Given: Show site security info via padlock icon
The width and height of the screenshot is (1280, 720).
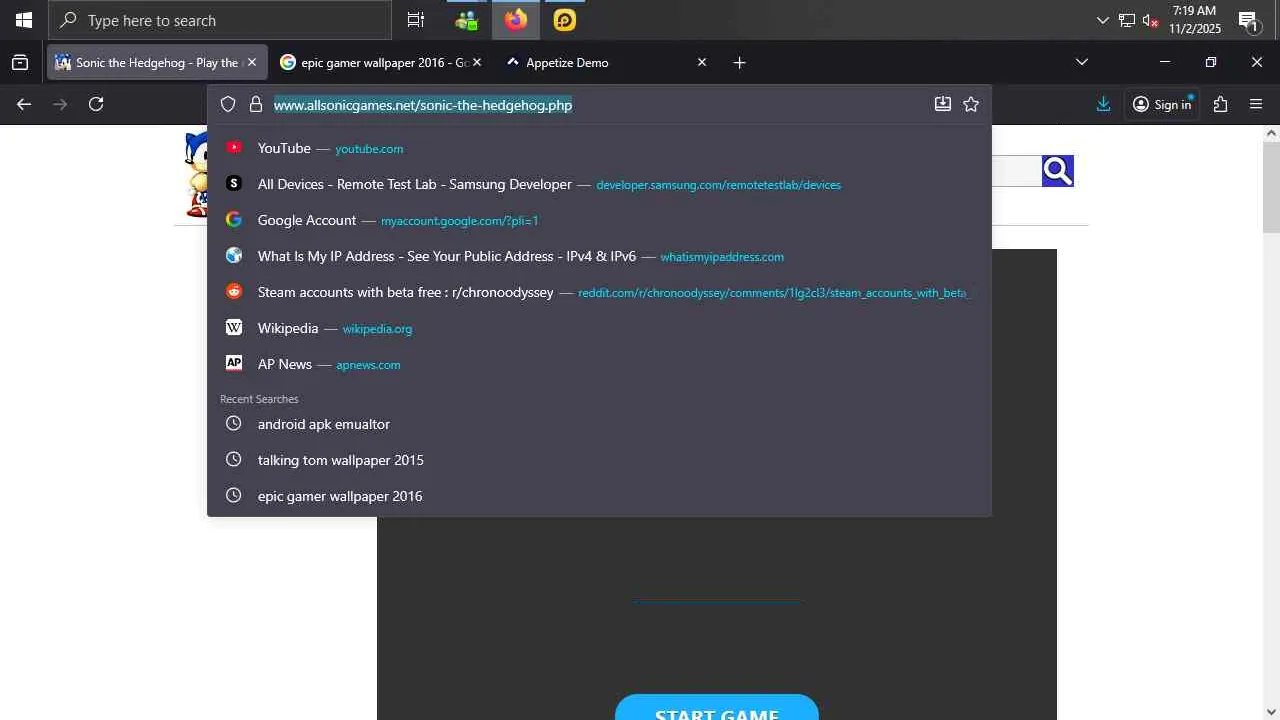Looking at the screenshot, I should tap(256, 104).
